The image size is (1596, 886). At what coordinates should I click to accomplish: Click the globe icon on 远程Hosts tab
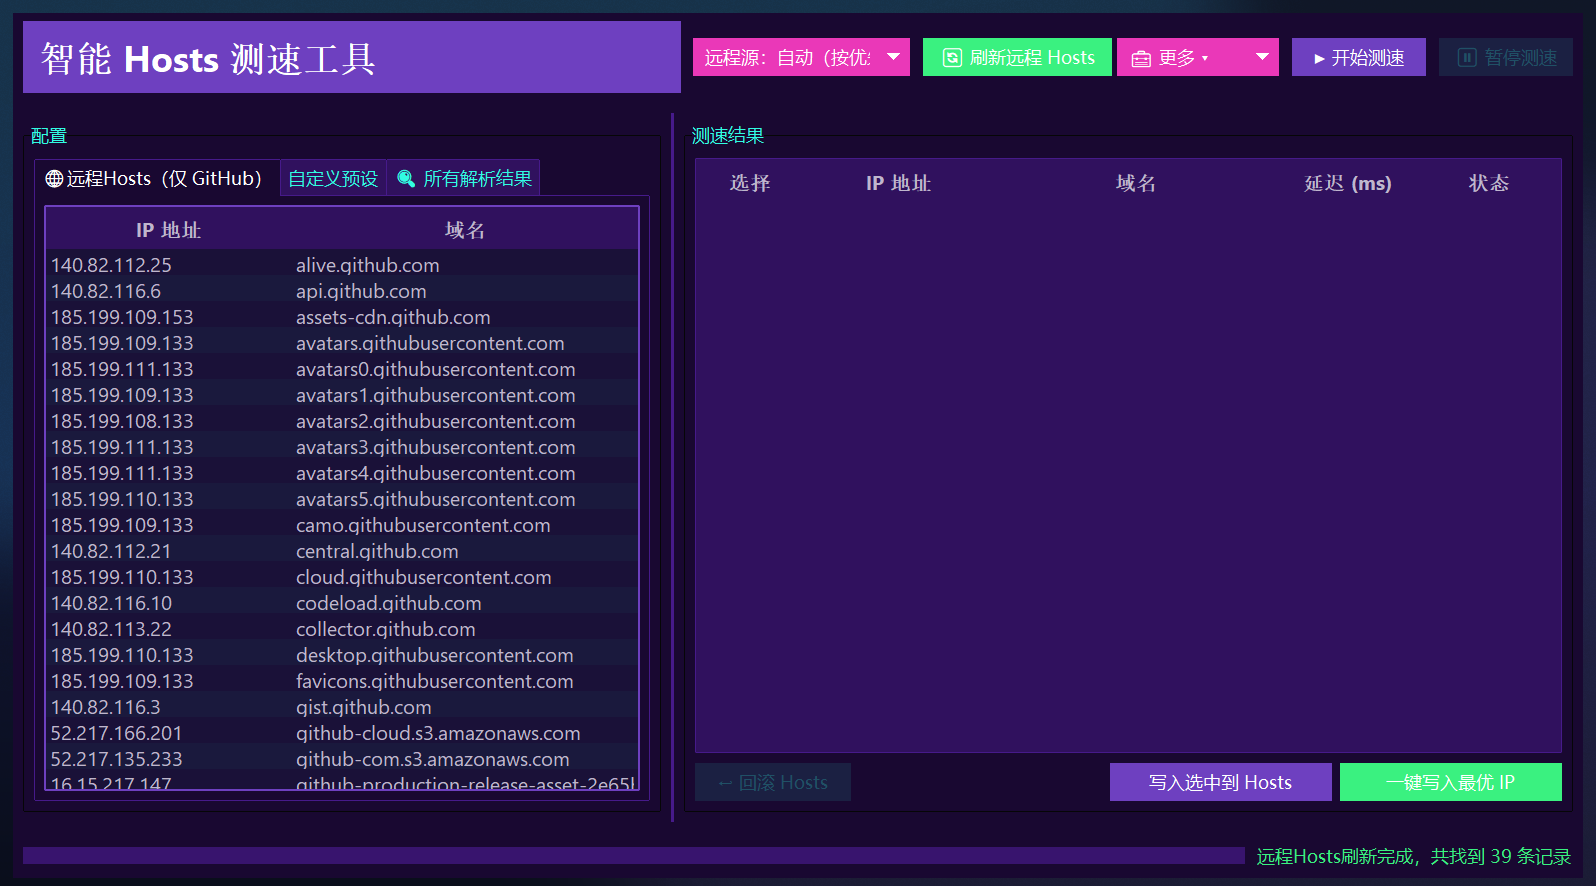coord(54,179)
